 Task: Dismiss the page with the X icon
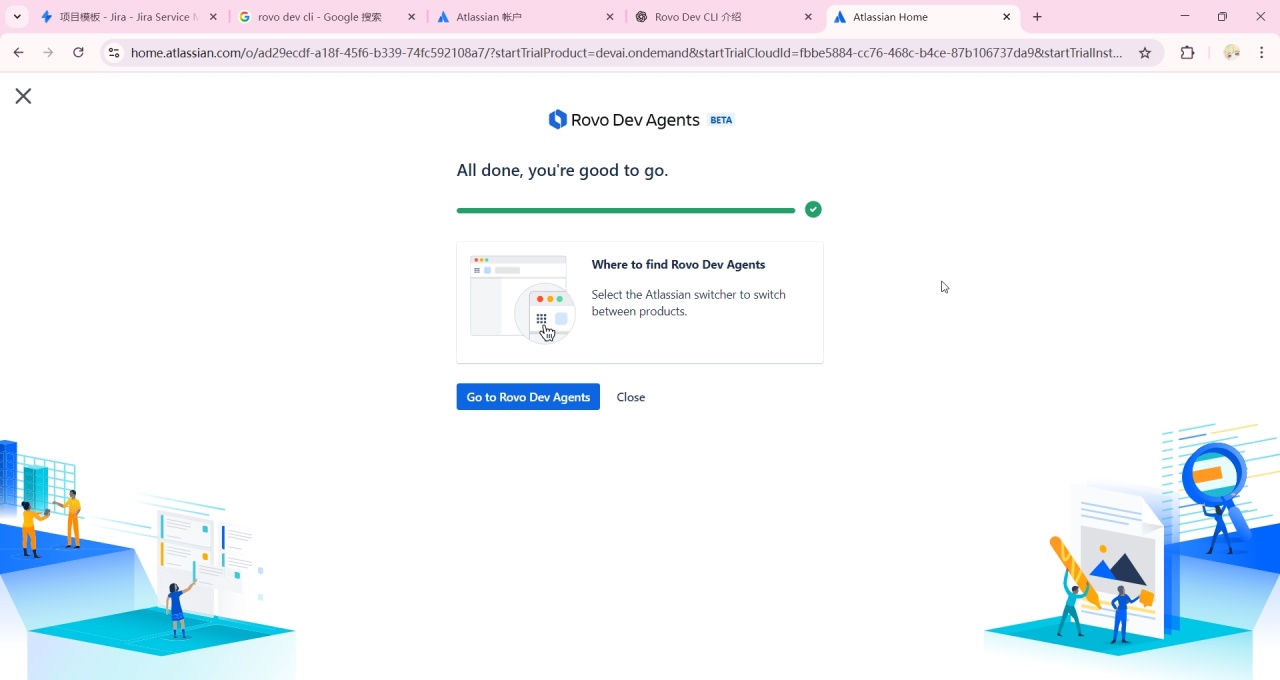23,96
